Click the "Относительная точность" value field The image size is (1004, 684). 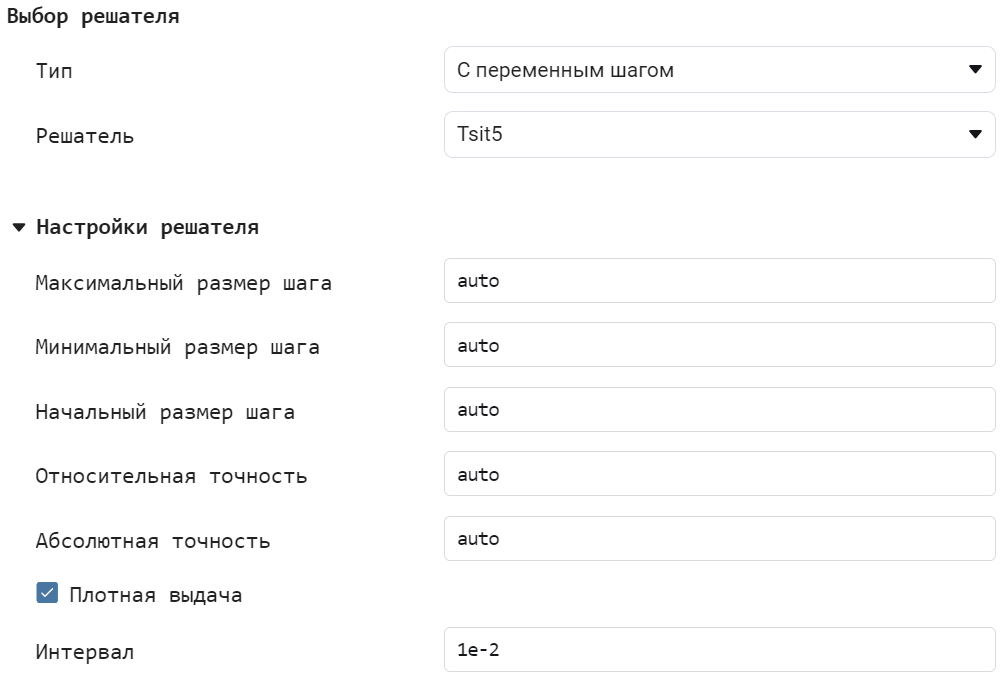[719, 475]
